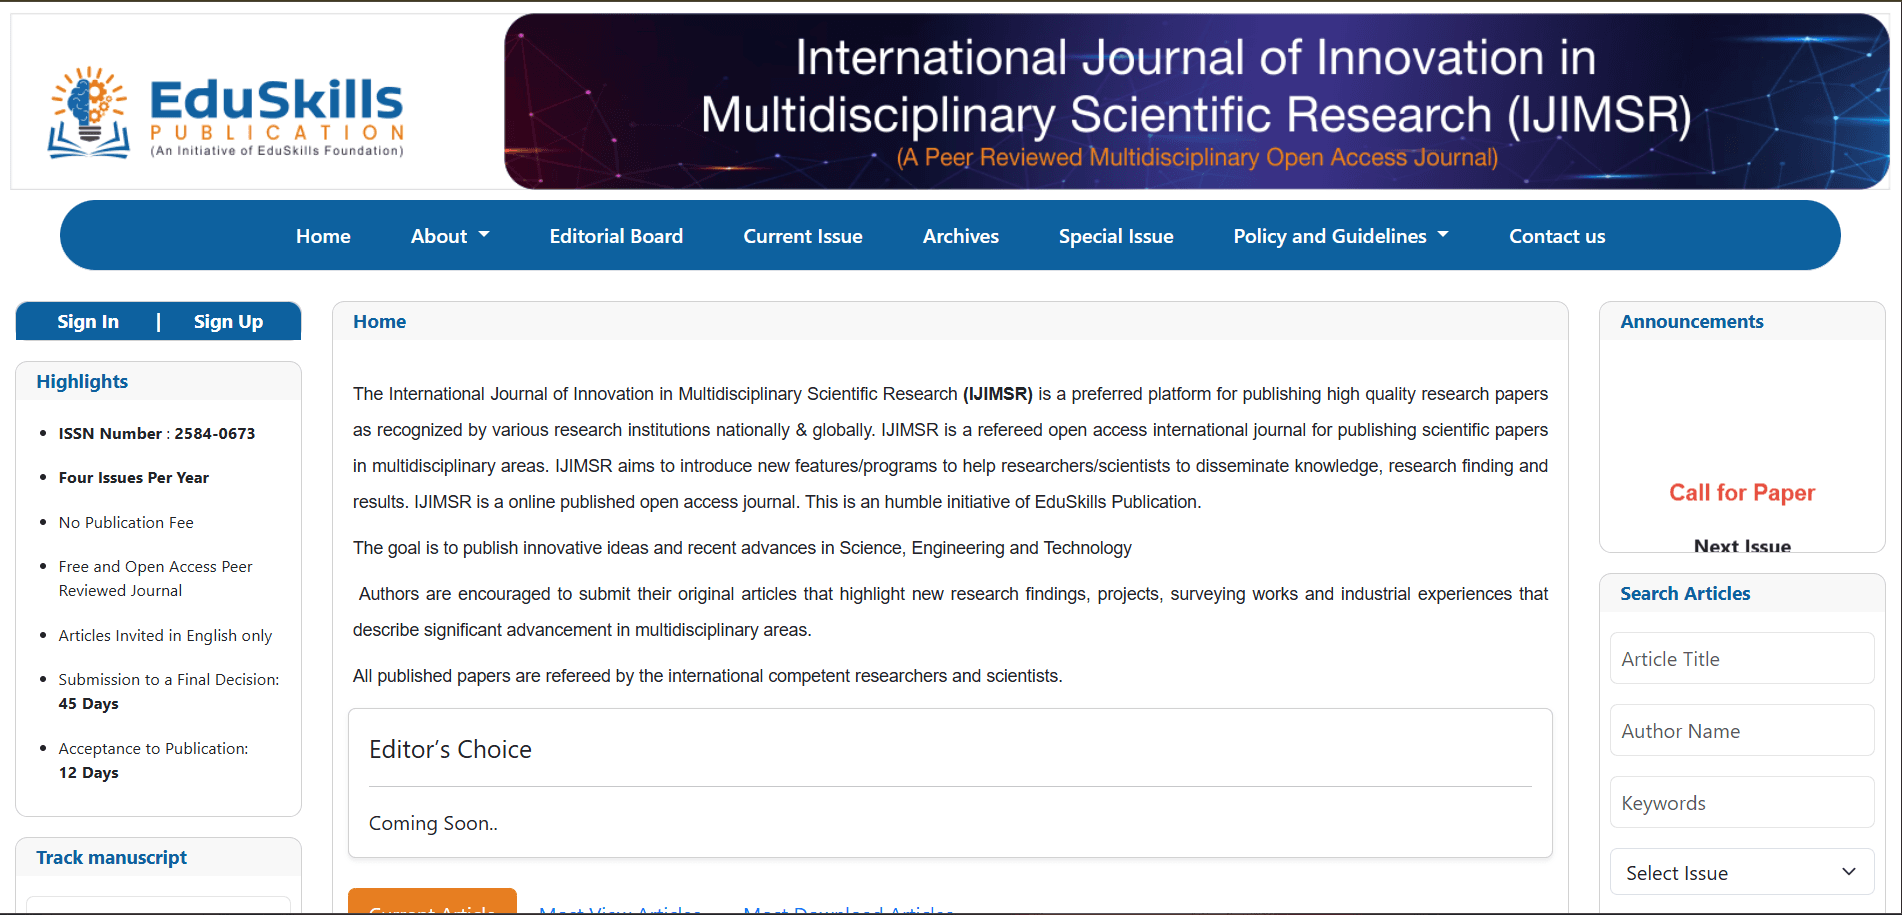
Task: Click the Editor's Choice heading
Action: [x=450, y=749]
